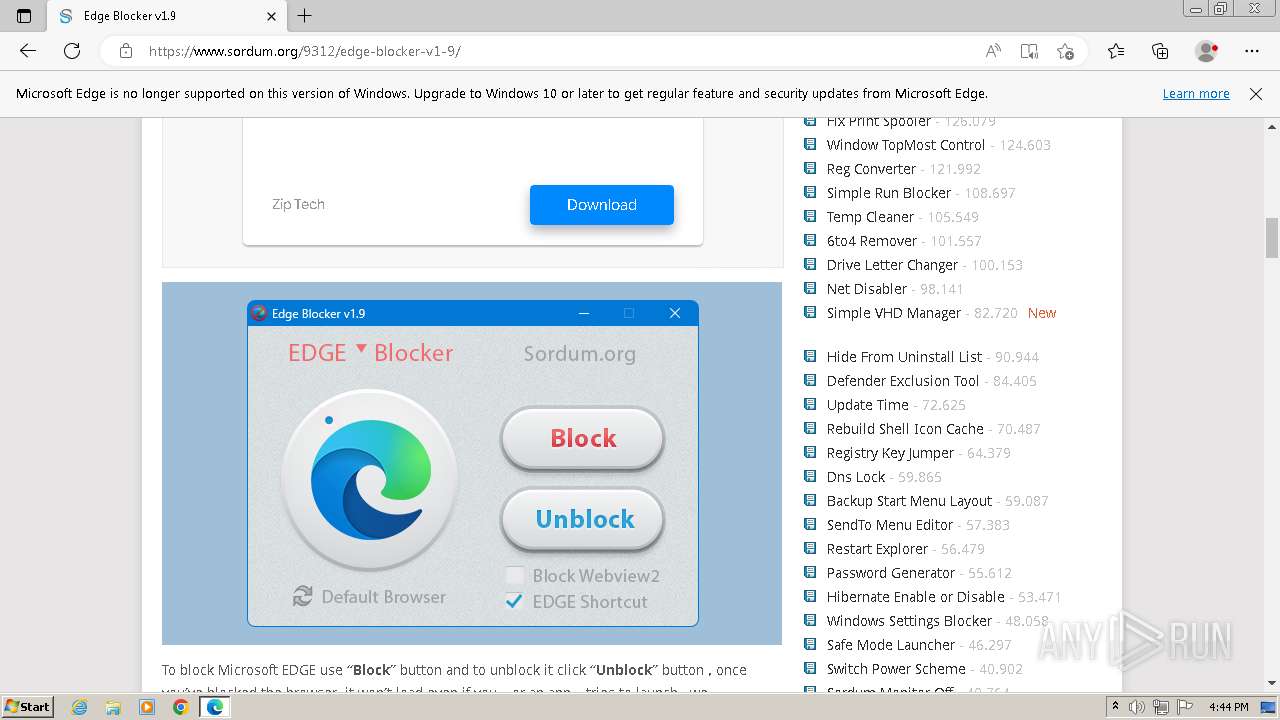Open Edge Settings and more menu
Image resolution: width=1280 pixels, height=720 pixels.
click(x=1252, y=51)
